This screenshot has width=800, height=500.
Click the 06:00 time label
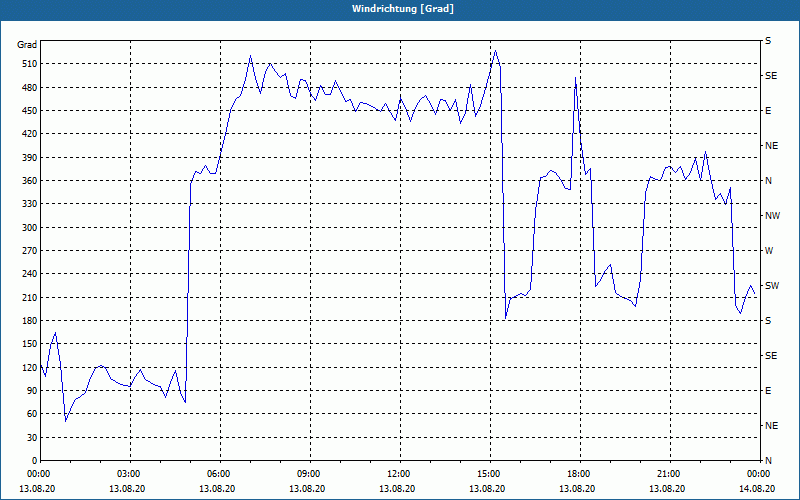[217, 474]
